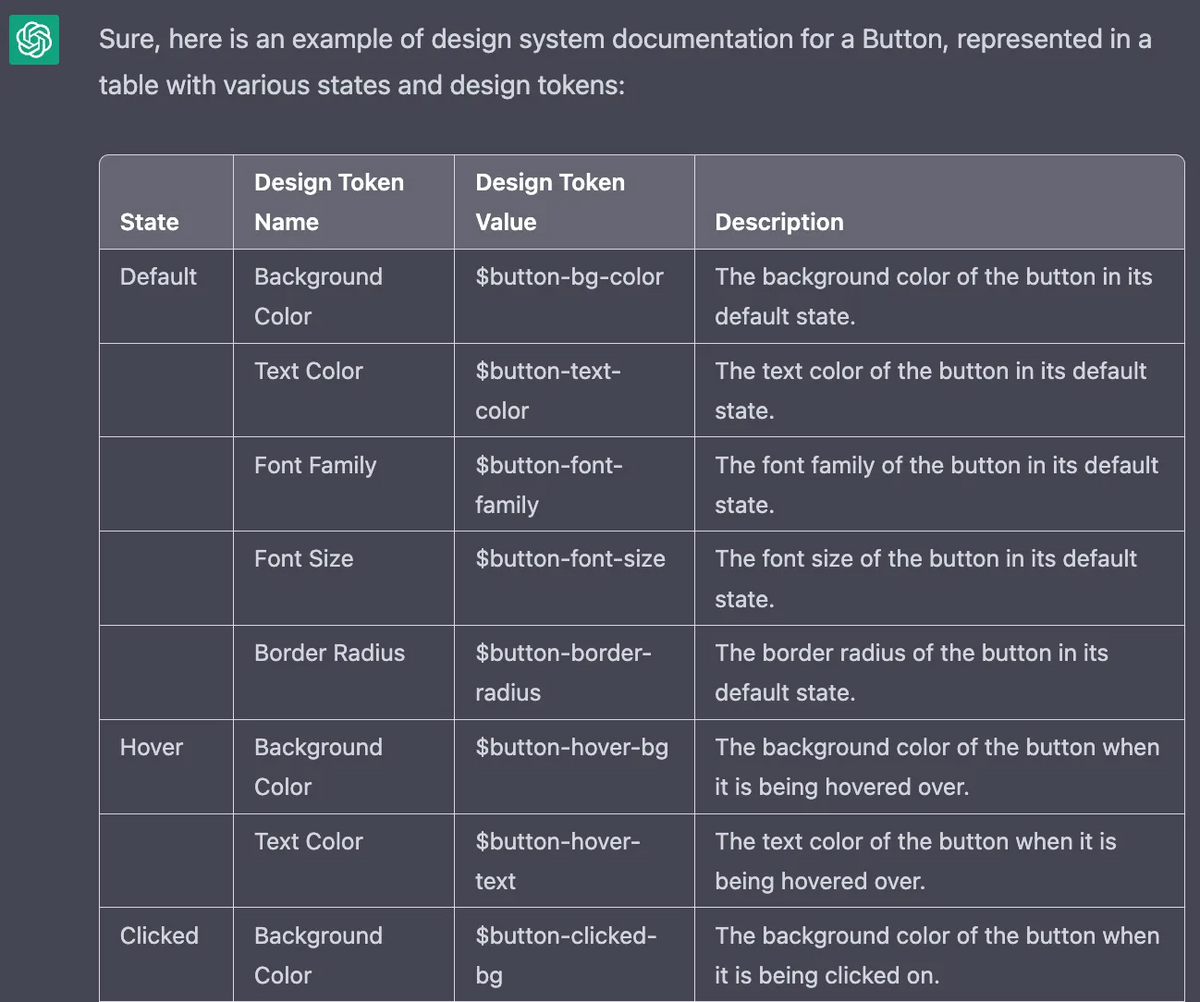Click the $button-bg-color token value
Image resolution: width=1200 pixels, height=1002 pixels.
pos(569,276)
